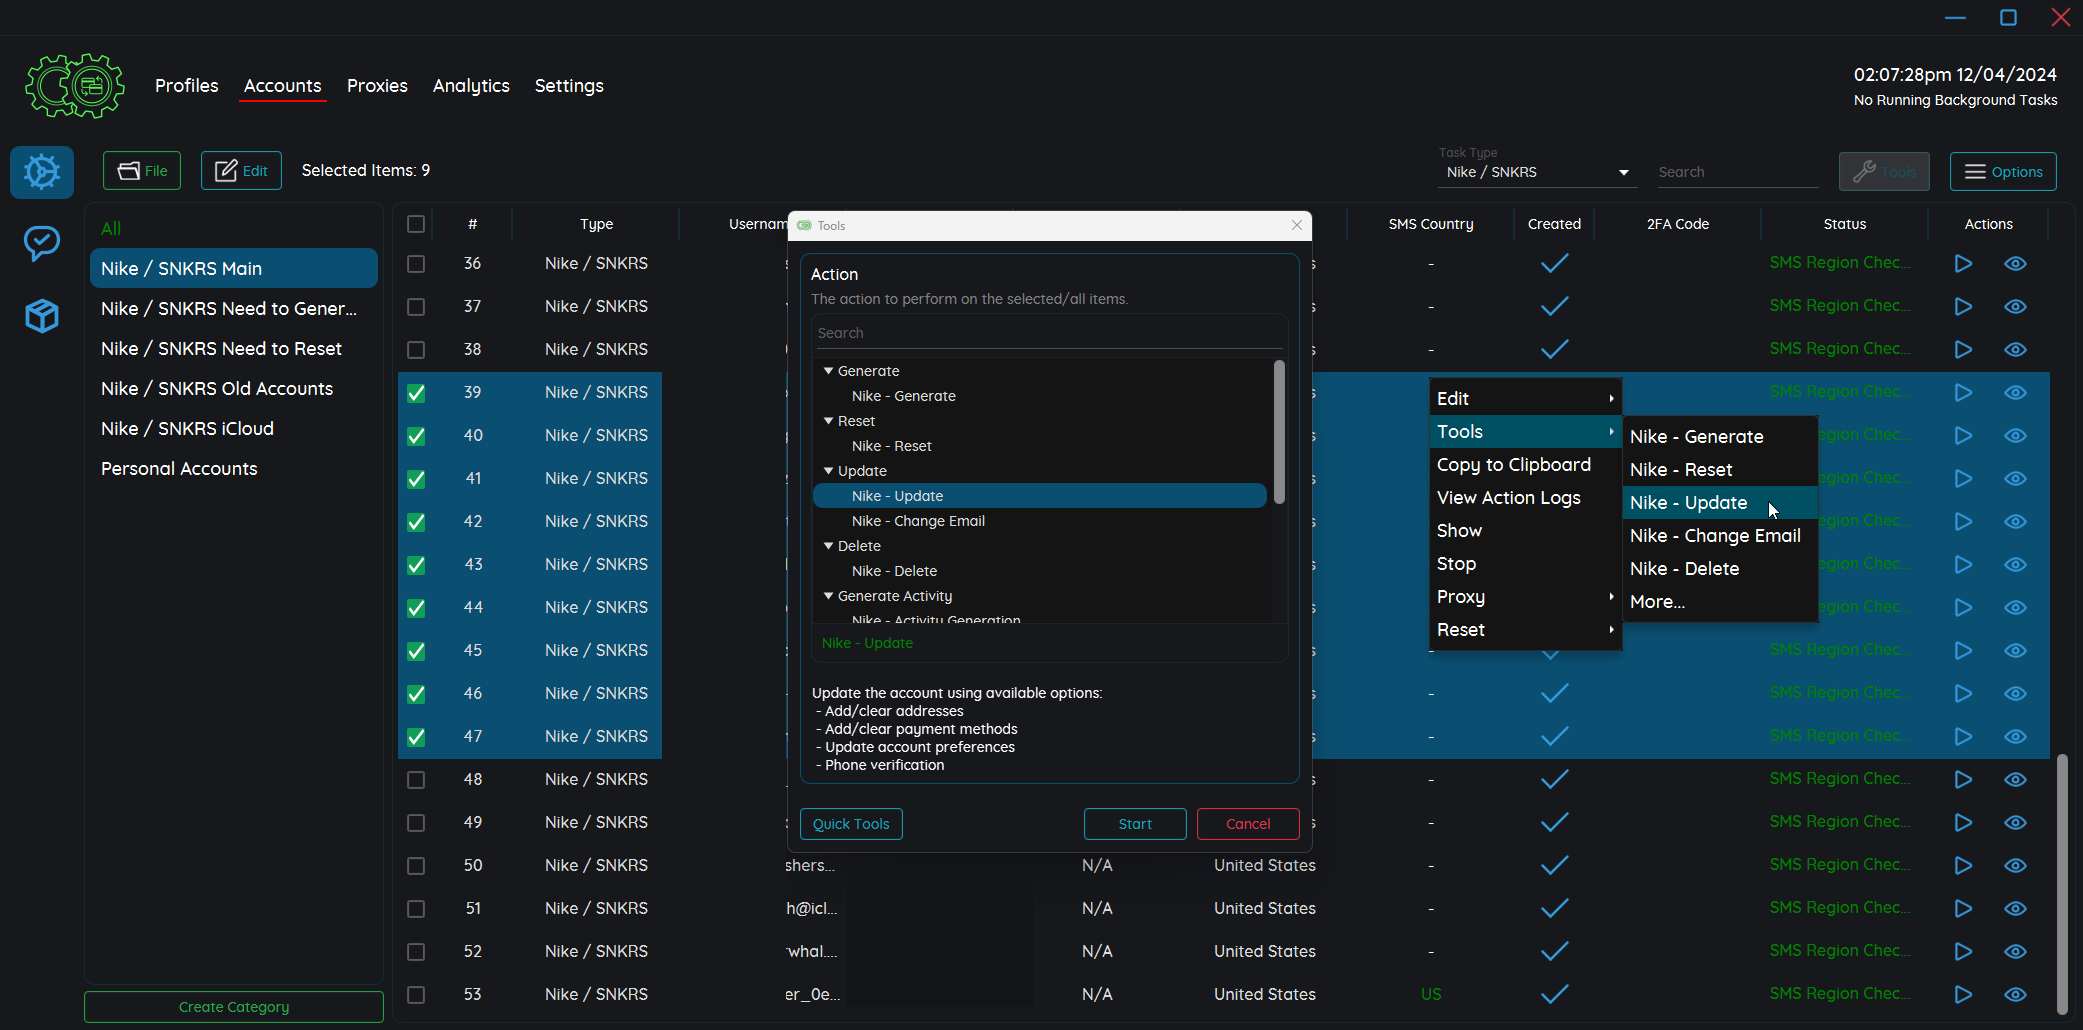The image size is (2083, 1030).
Task: Click the eye icon for row 37
Action: pyautogui.click(x=2015, y=307)
